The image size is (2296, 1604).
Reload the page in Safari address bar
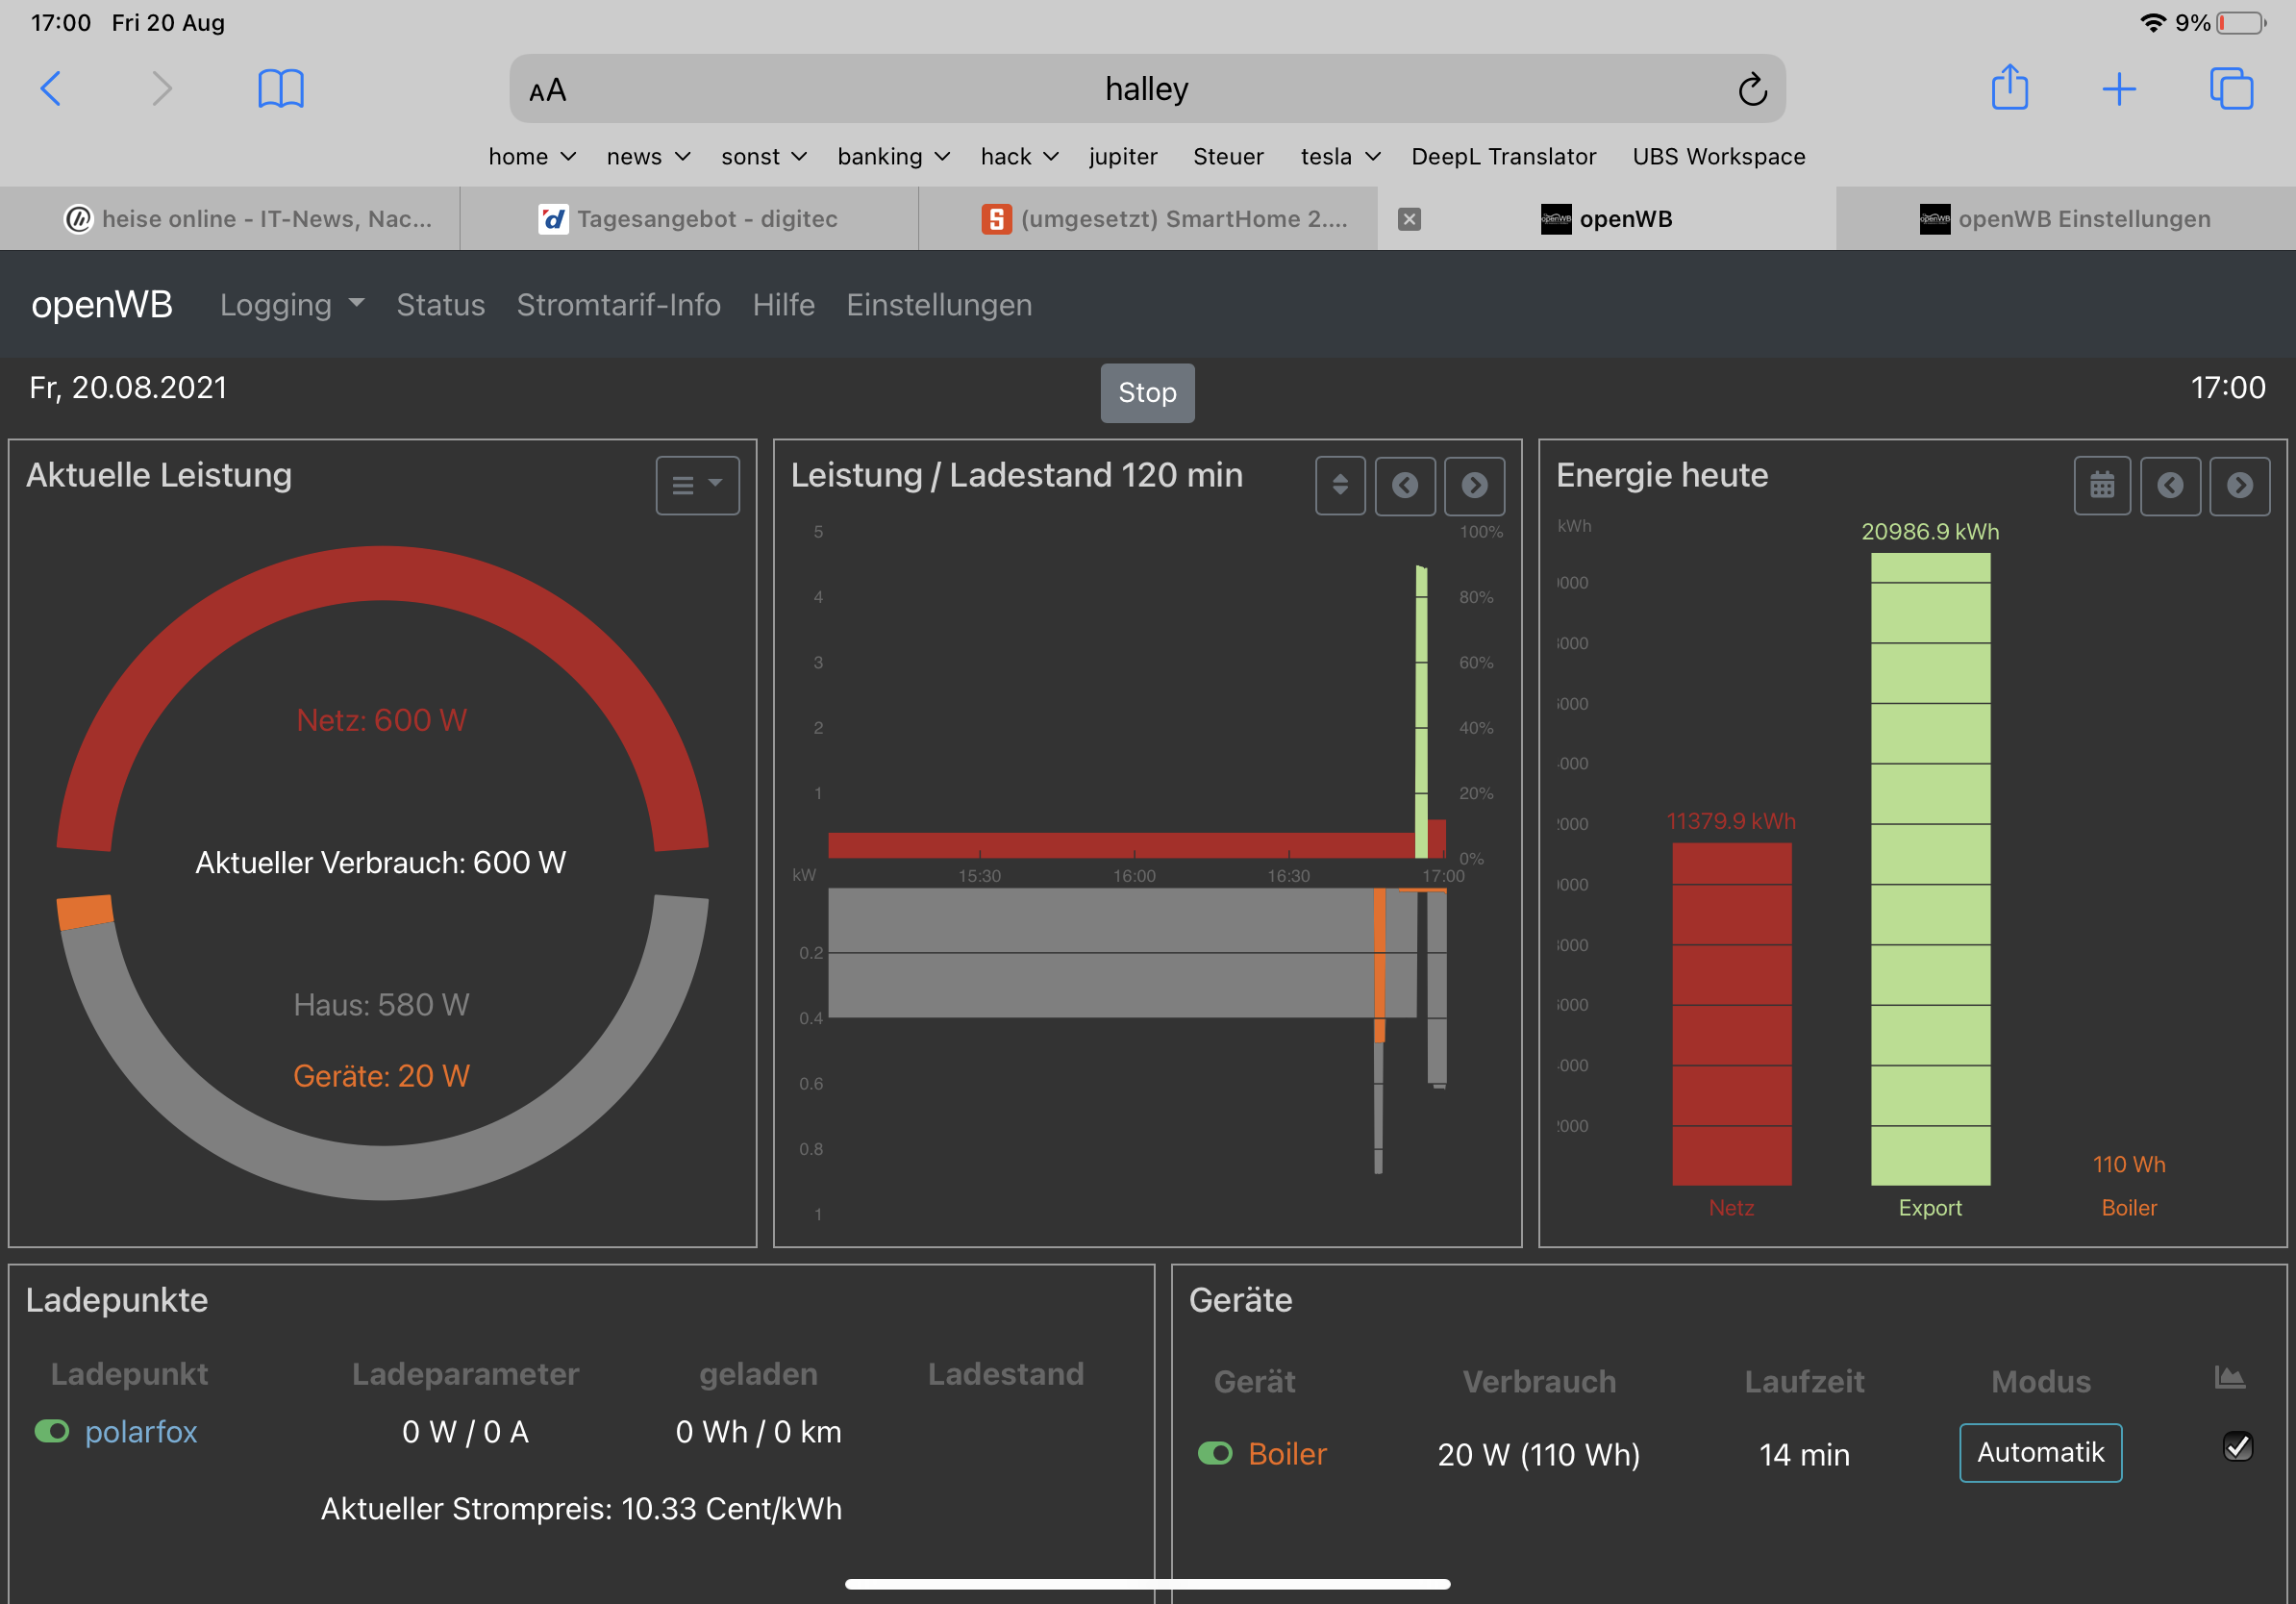coord(1752,90)
